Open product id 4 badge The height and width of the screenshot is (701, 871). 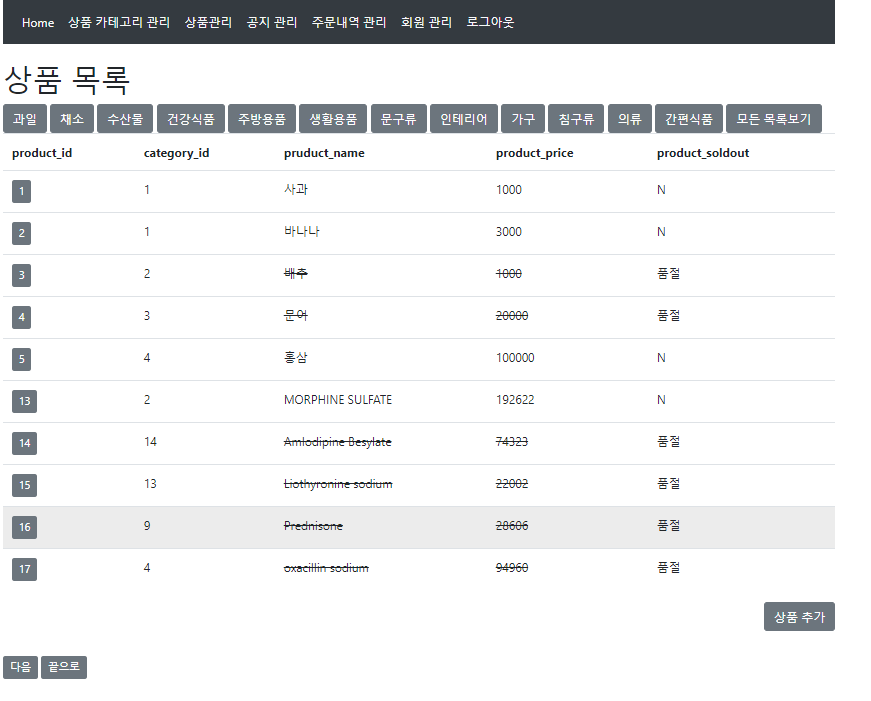[x=22, y=317]
